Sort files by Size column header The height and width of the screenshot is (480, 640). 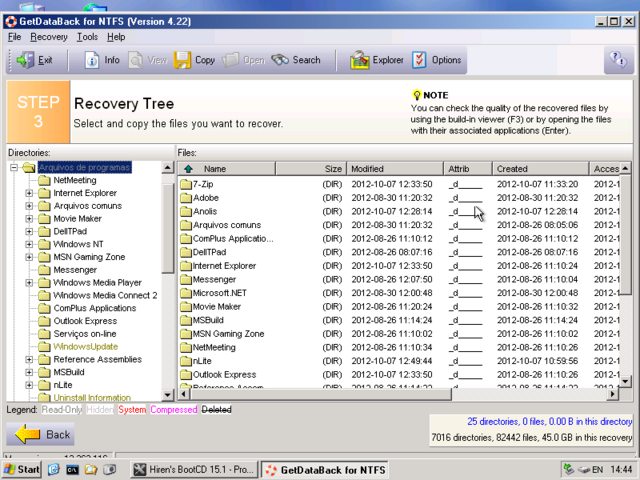coord(311,169)
